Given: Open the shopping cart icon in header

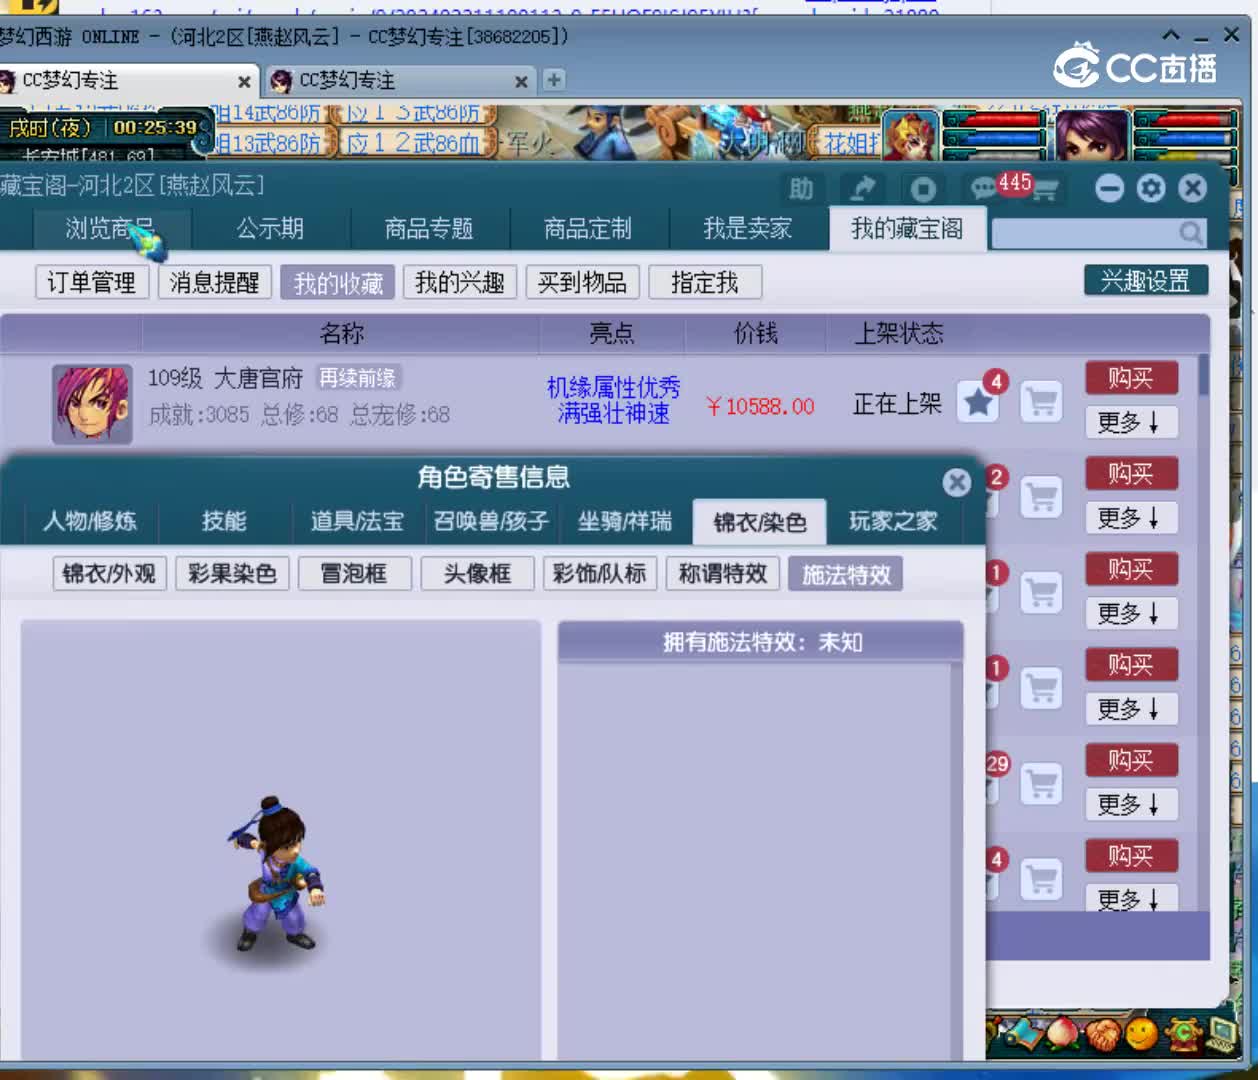Looking at the screenshot, I should pos(1044,189).
